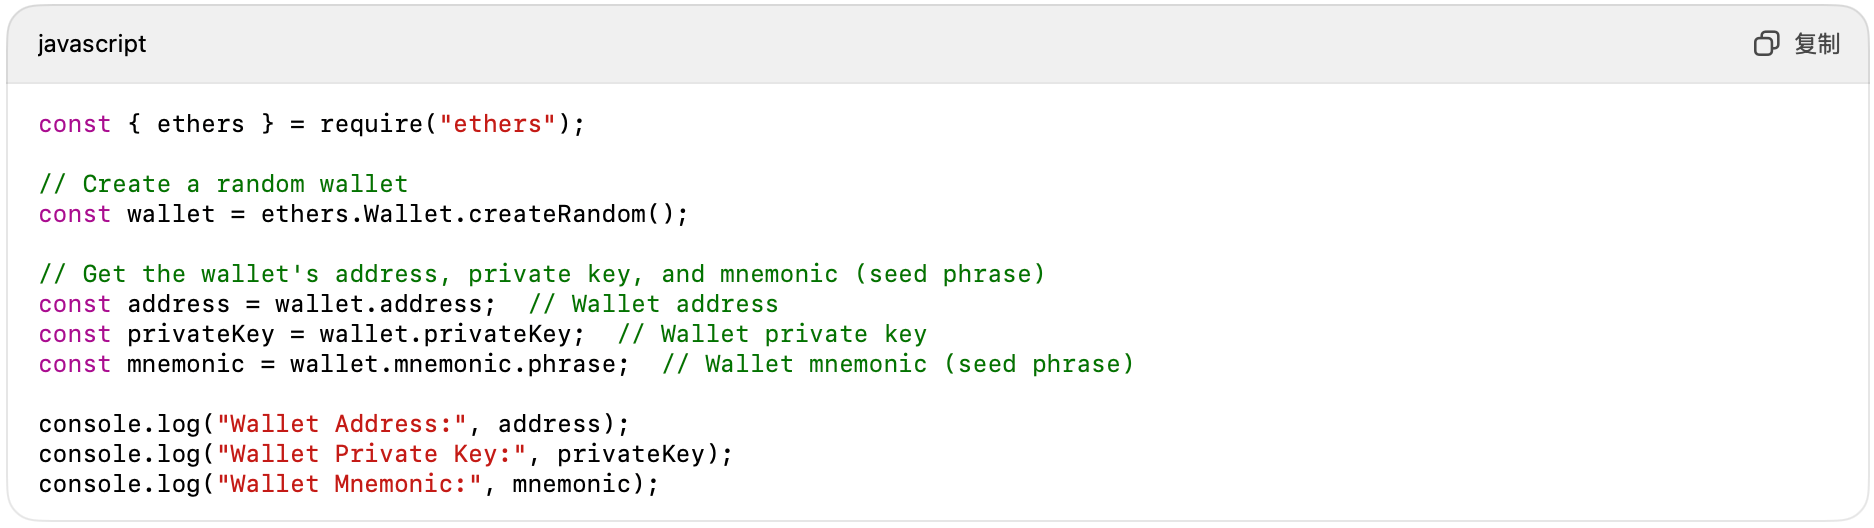Image resolution: width=1874 pixels, height=528 pixels.
Task: Click the require keyword in first line
Action: click(371, 124)
